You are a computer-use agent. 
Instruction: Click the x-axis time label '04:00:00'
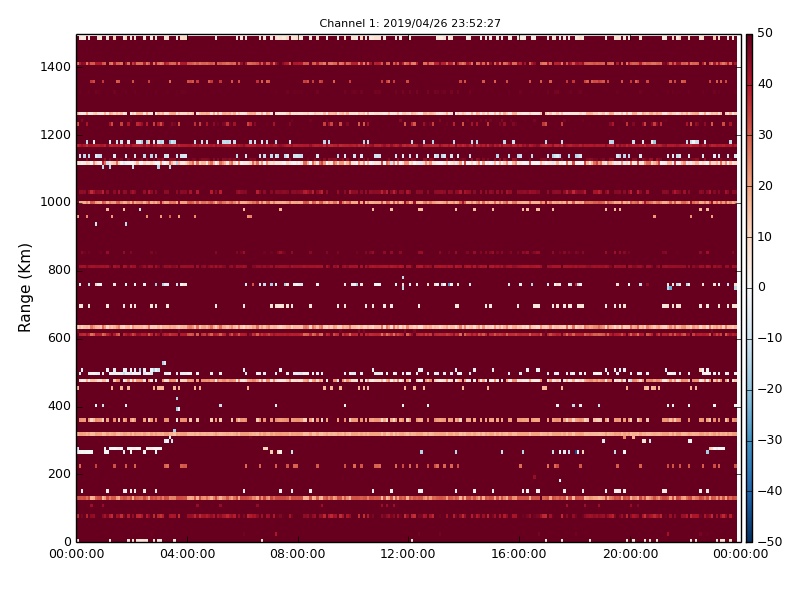(x=187, y=554)
